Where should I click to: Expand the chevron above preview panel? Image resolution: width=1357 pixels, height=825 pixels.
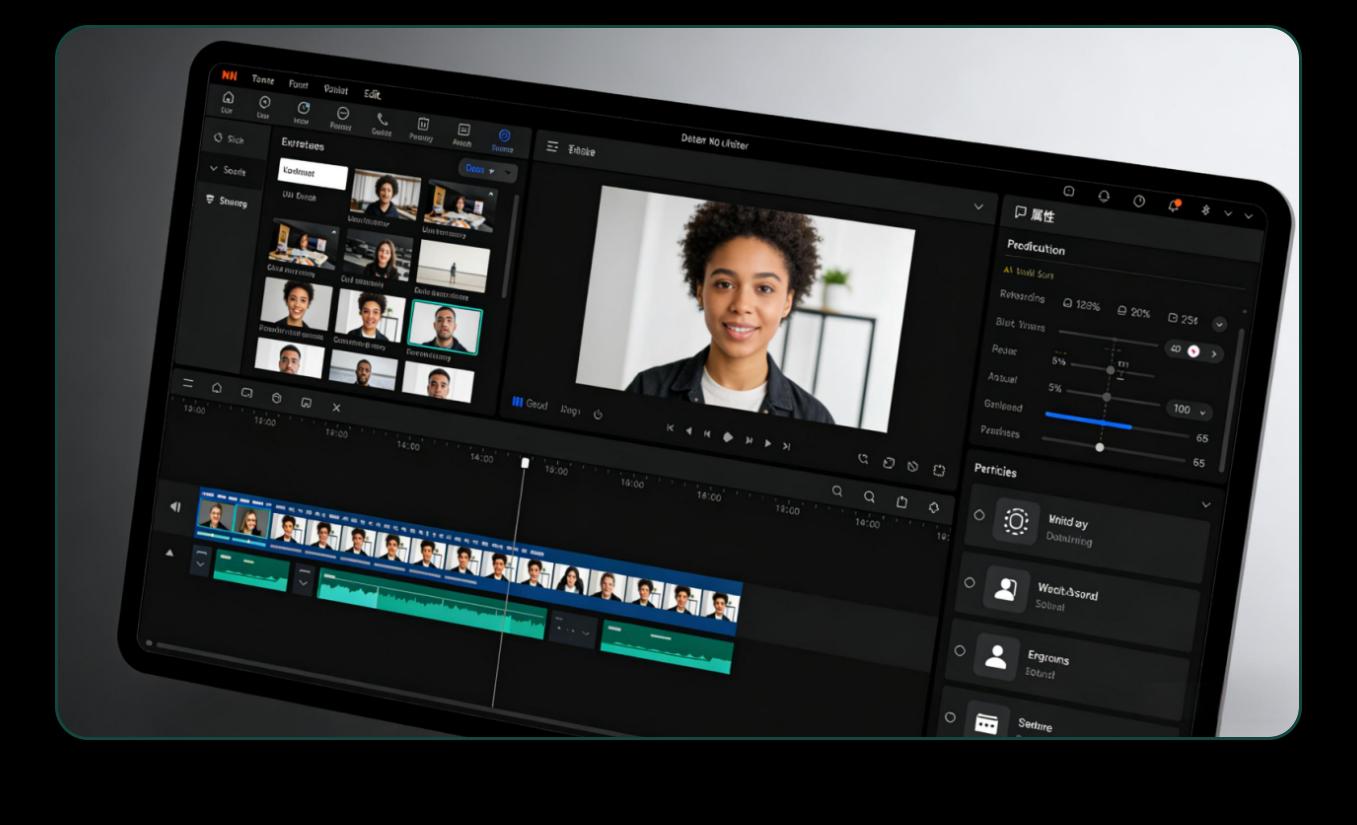pyautogui.click(x=978, y=206)
